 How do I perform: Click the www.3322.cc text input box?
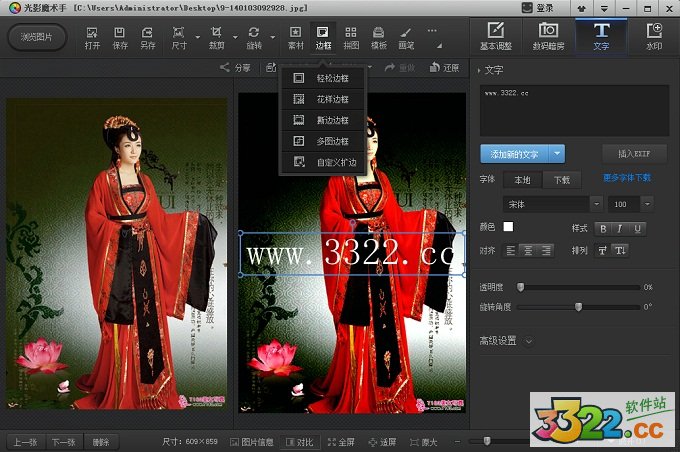coord(574,110)
